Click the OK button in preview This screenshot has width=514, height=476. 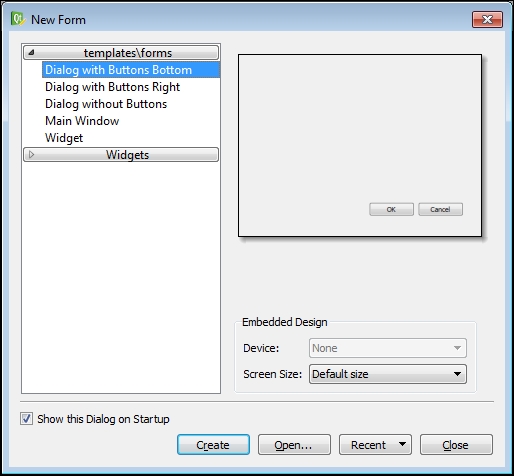tap(391, 209)
